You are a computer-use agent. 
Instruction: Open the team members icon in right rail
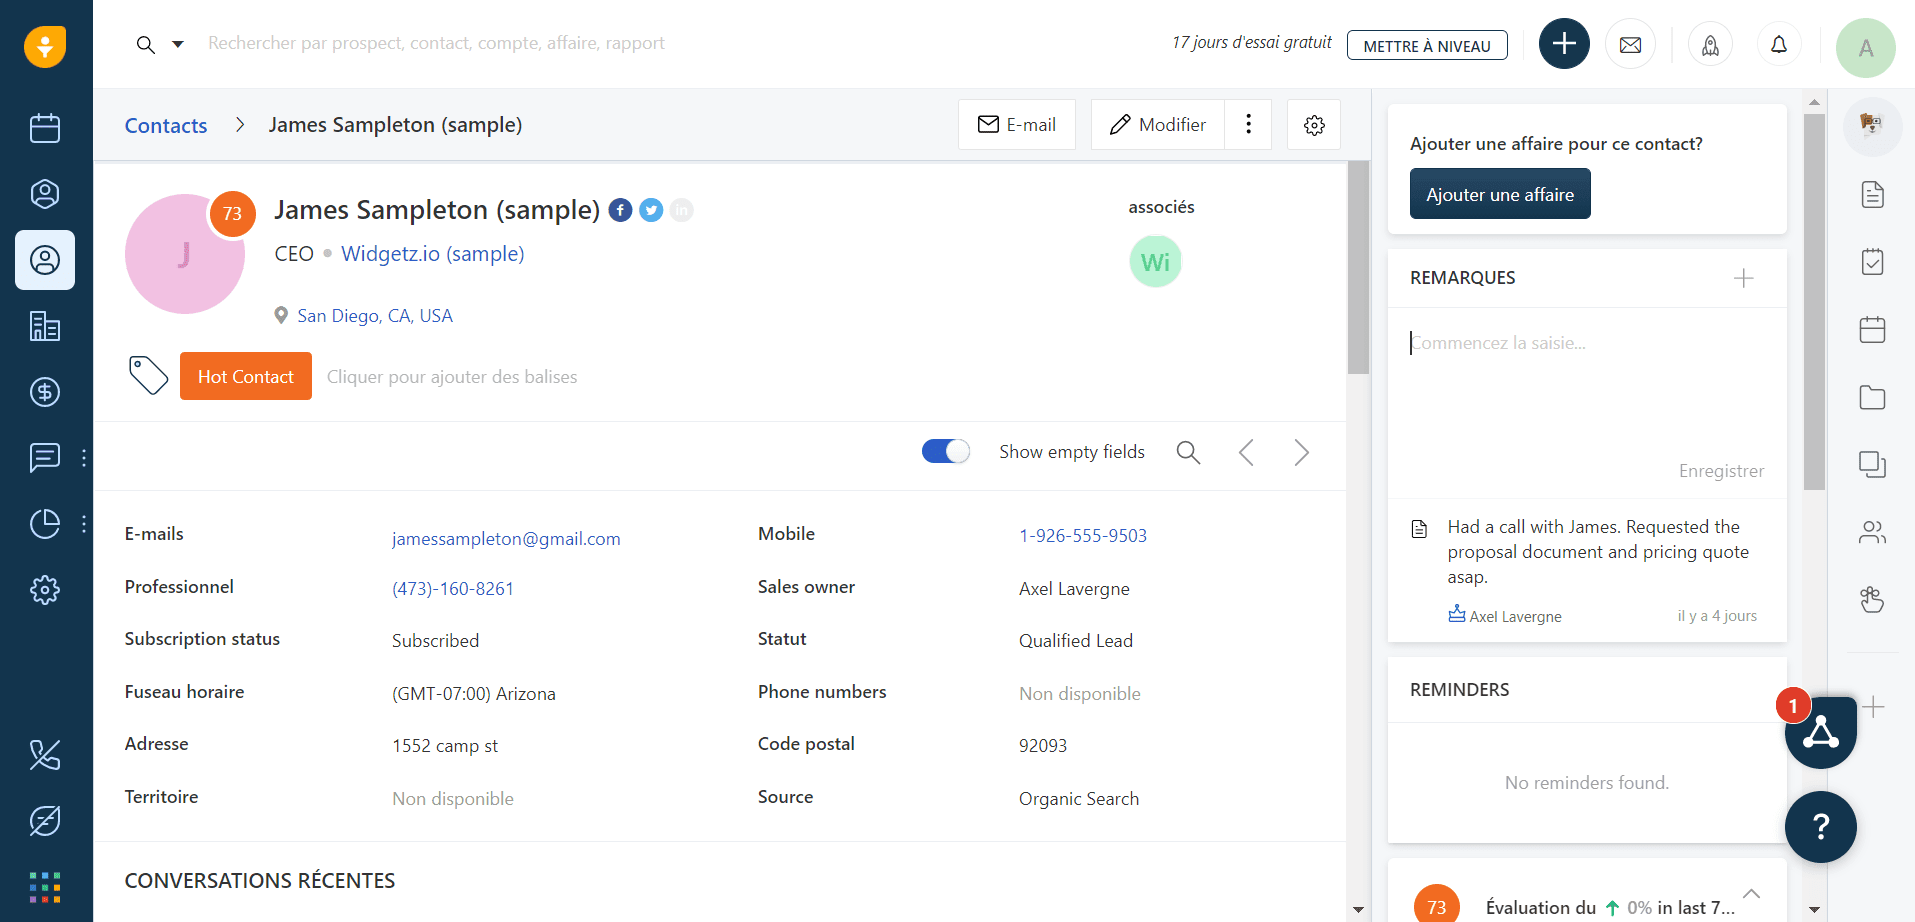1872,532
